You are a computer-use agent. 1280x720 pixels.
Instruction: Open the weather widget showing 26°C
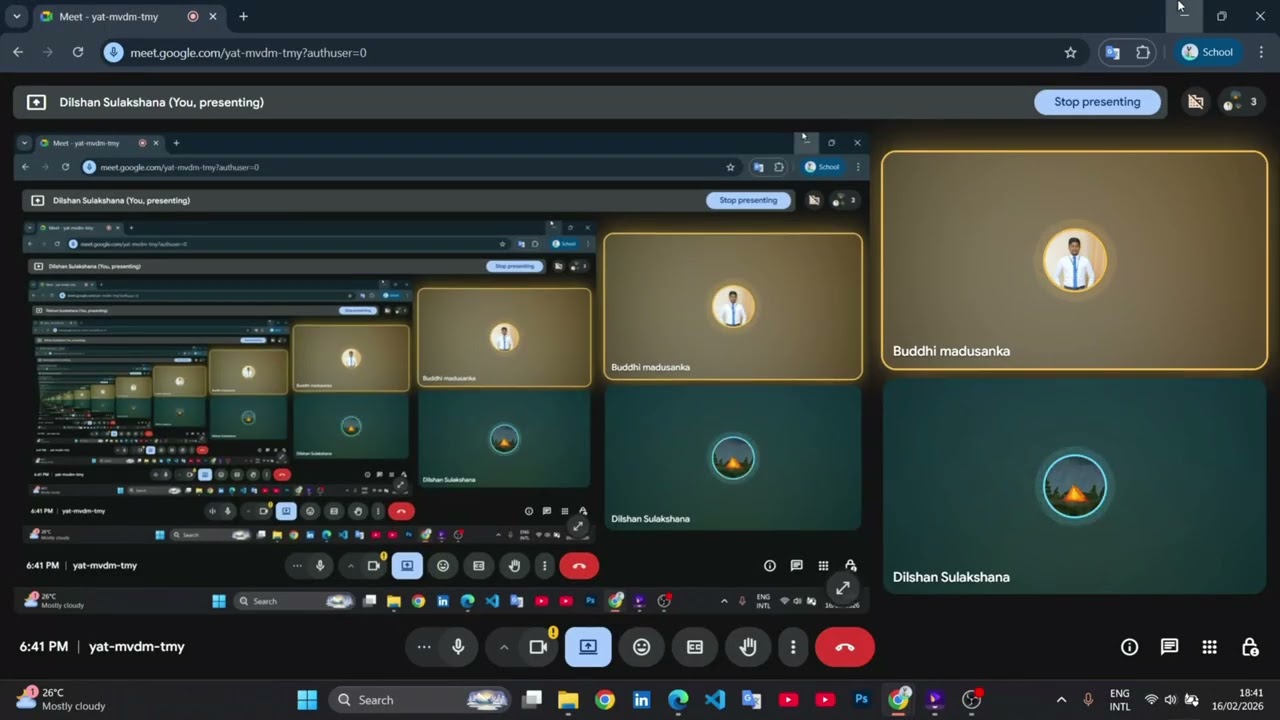pos(60,699)
